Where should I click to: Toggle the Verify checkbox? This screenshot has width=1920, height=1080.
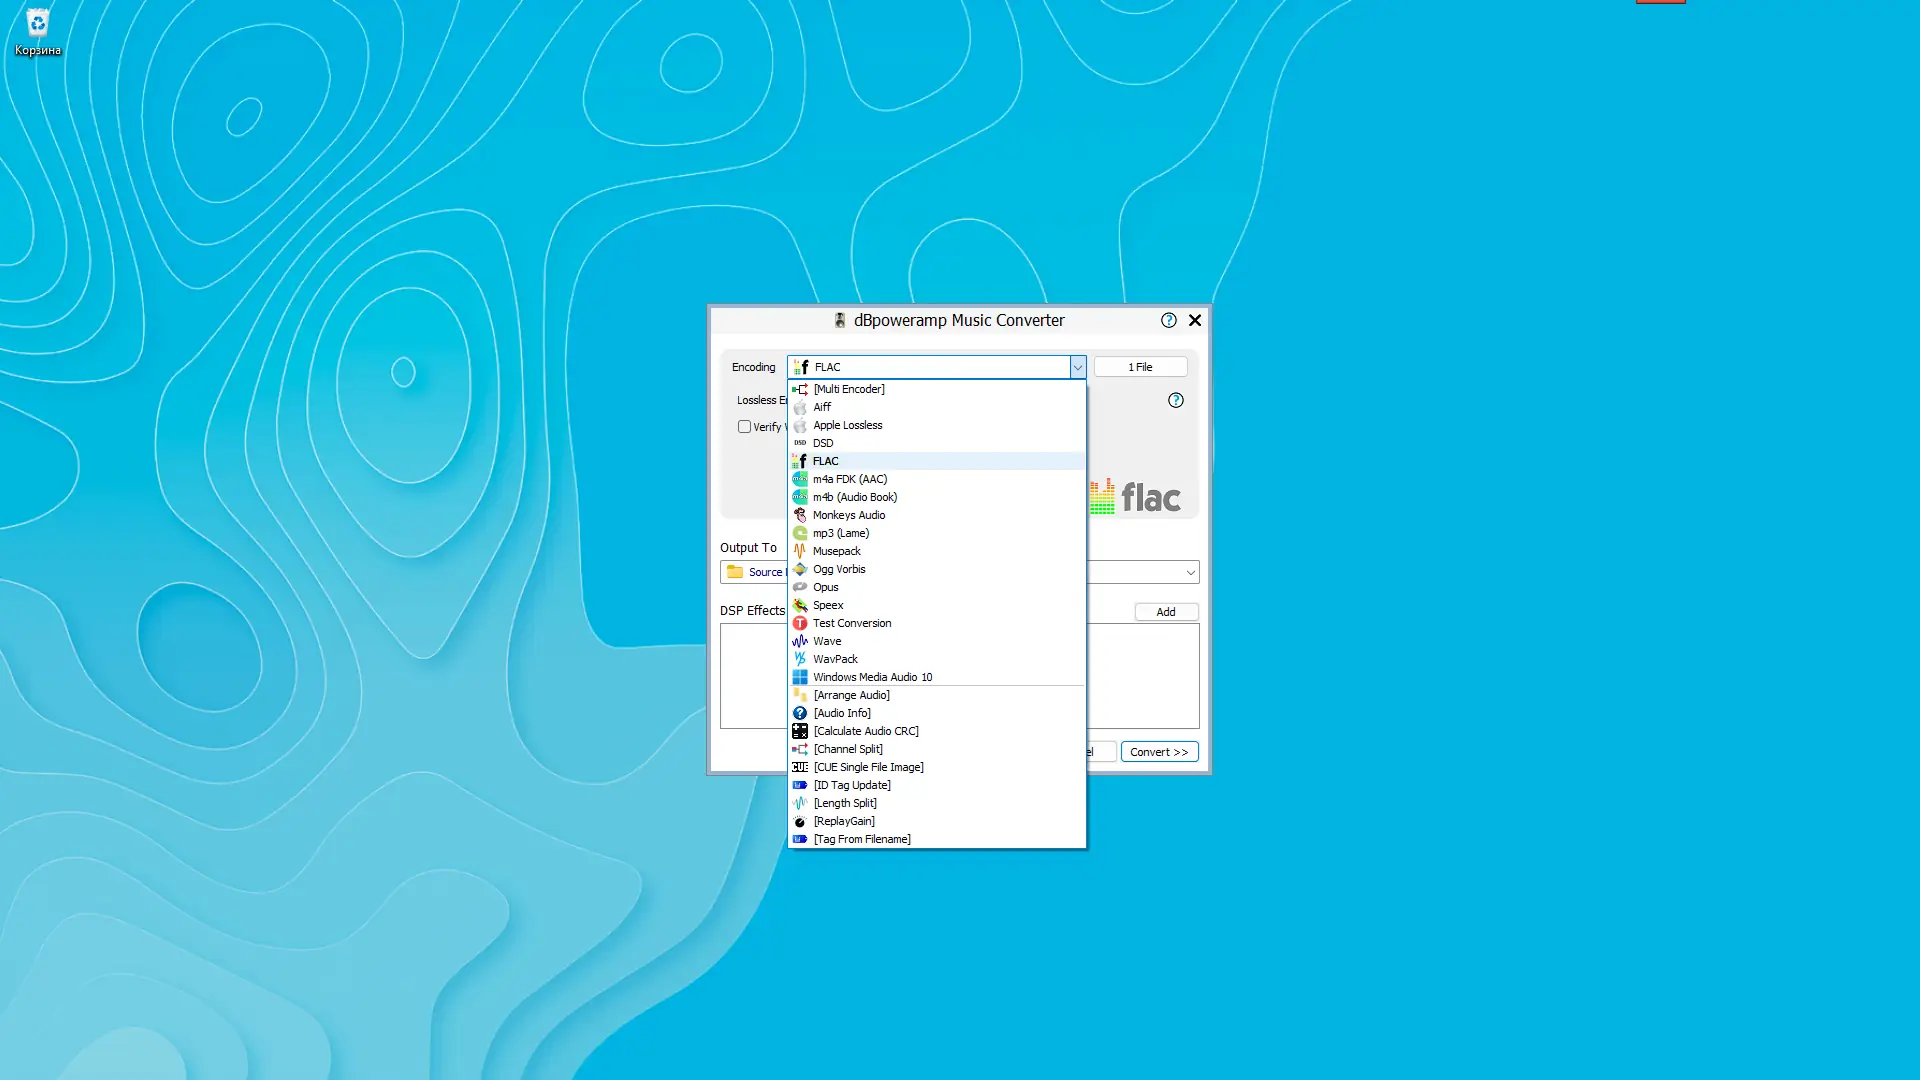pos(744,427)
